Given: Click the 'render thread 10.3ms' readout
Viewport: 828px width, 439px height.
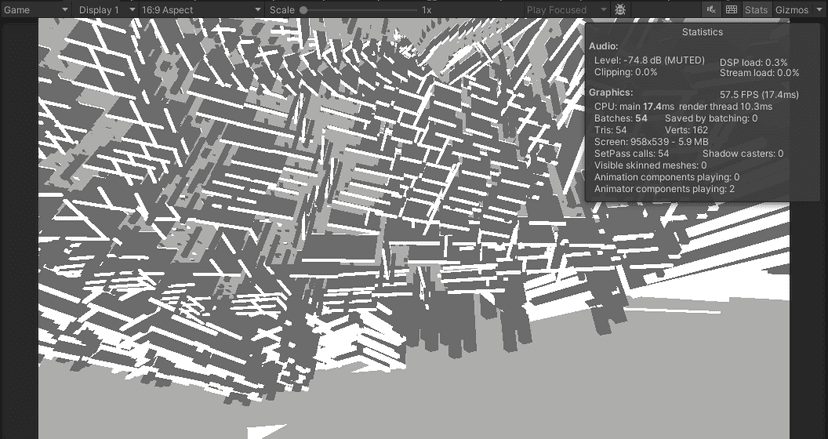Looking at the screenshot, I should pyautogui.click(x=726, y=107).
